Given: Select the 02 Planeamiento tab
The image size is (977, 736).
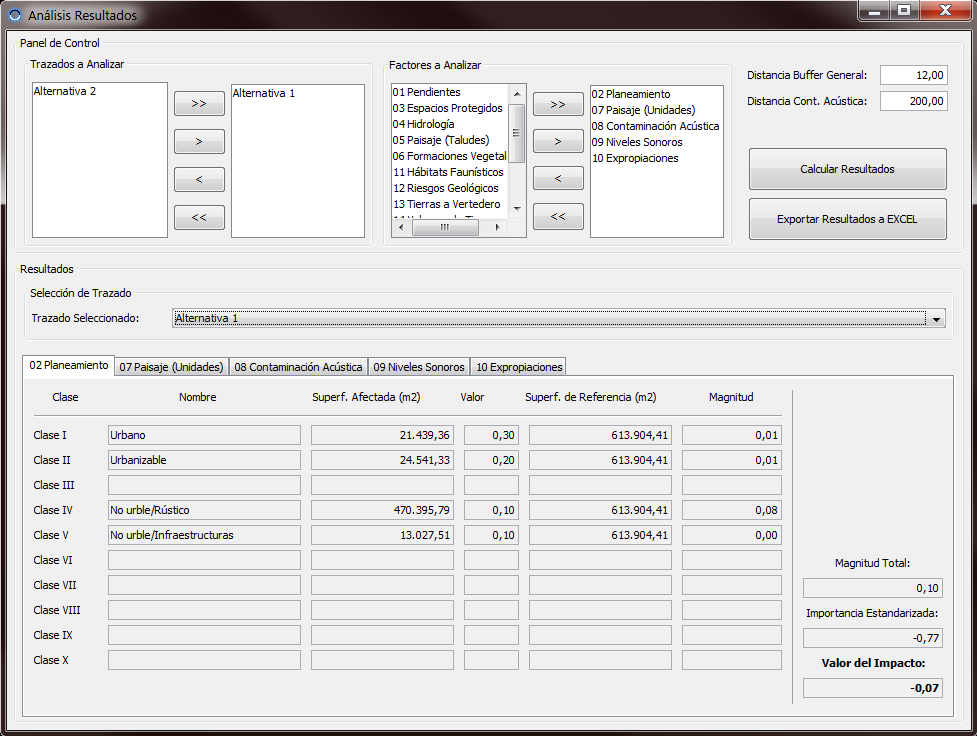Looking at the screenshot, I should coord(69,365).
